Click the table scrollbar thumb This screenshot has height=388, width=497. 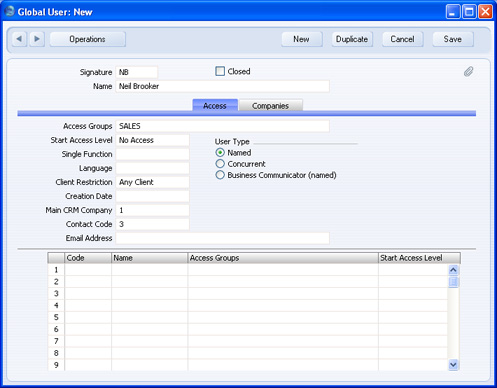tap(453, 282)
